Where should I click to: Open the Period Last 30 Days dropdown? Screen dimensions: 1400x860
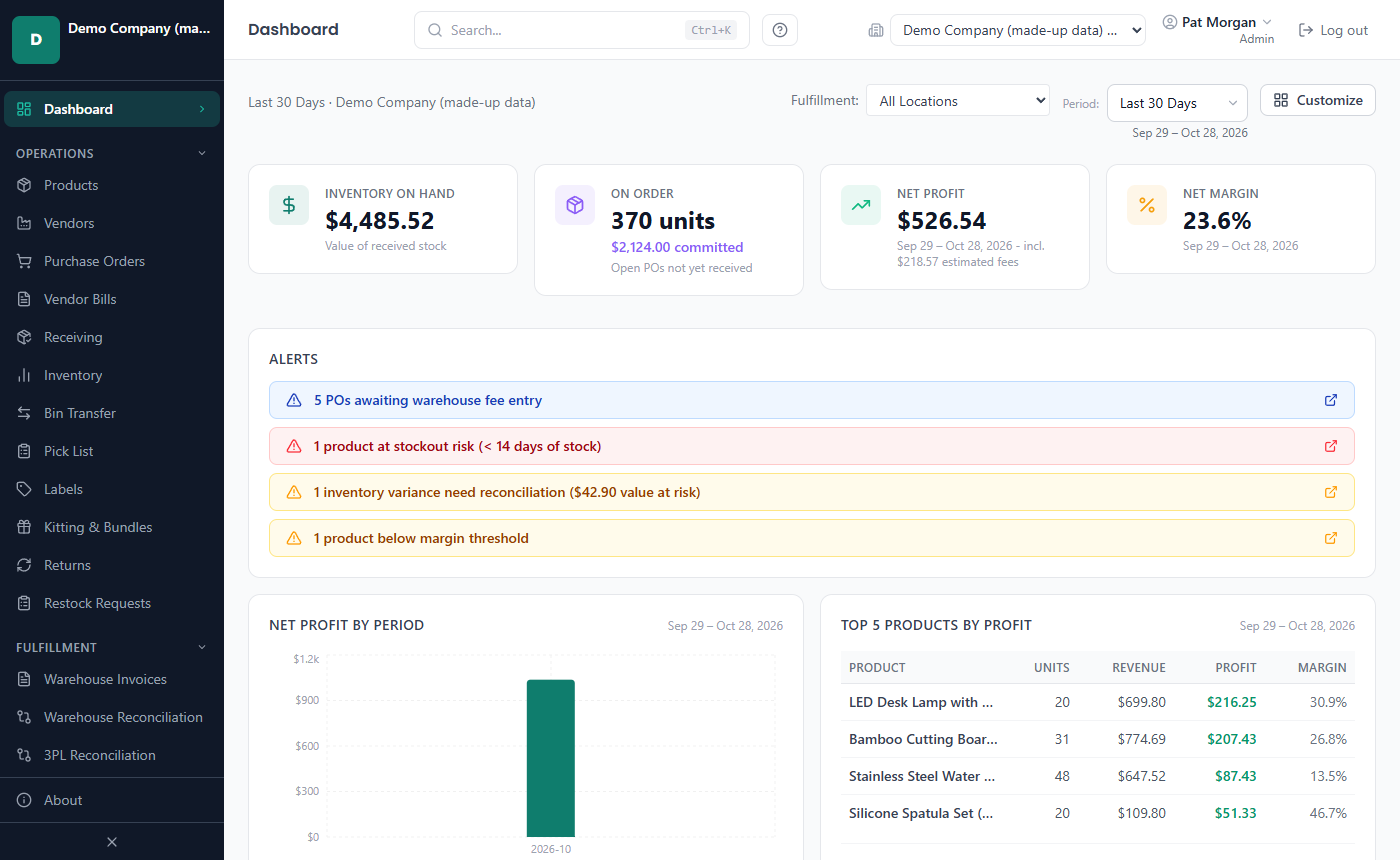[x=1177, y=103]
